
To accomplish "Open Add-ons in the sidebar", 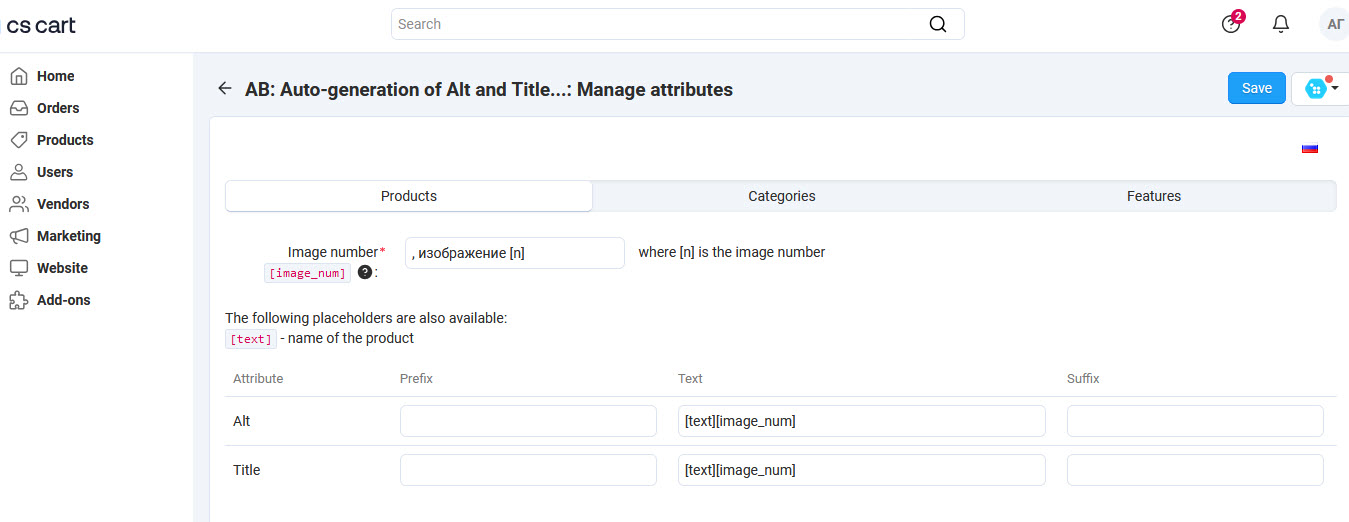I will [x=63, y=300].
